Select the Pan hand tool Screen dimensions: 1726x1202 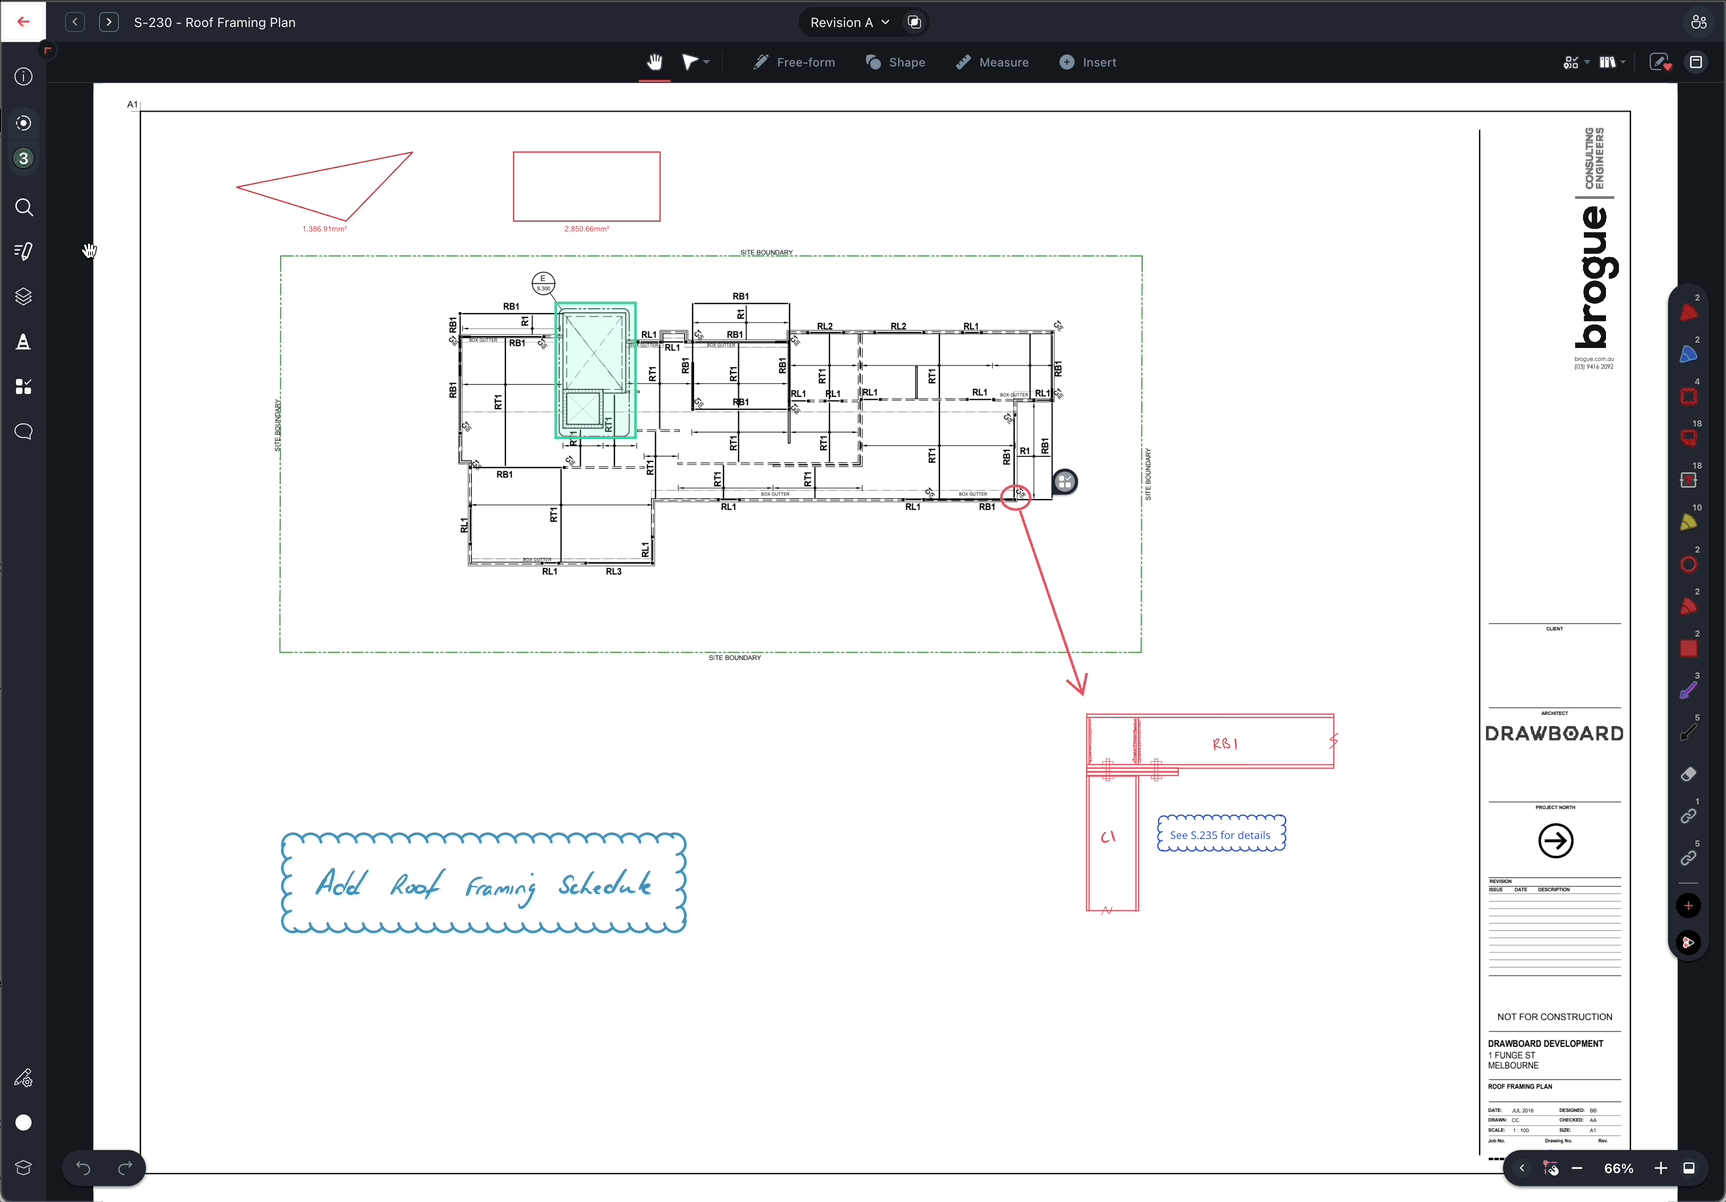point(655,62)
